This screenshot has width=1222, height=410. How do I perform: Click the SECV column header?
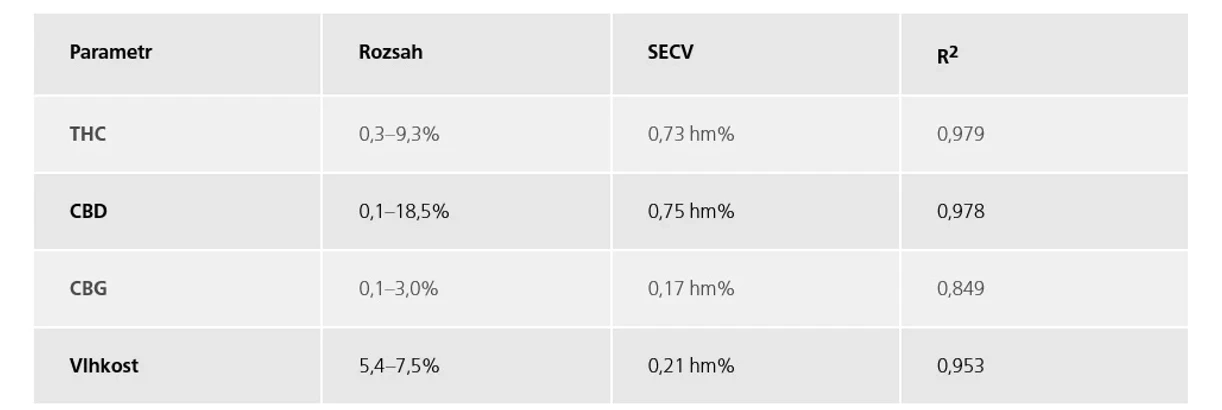tap(670, 53)
